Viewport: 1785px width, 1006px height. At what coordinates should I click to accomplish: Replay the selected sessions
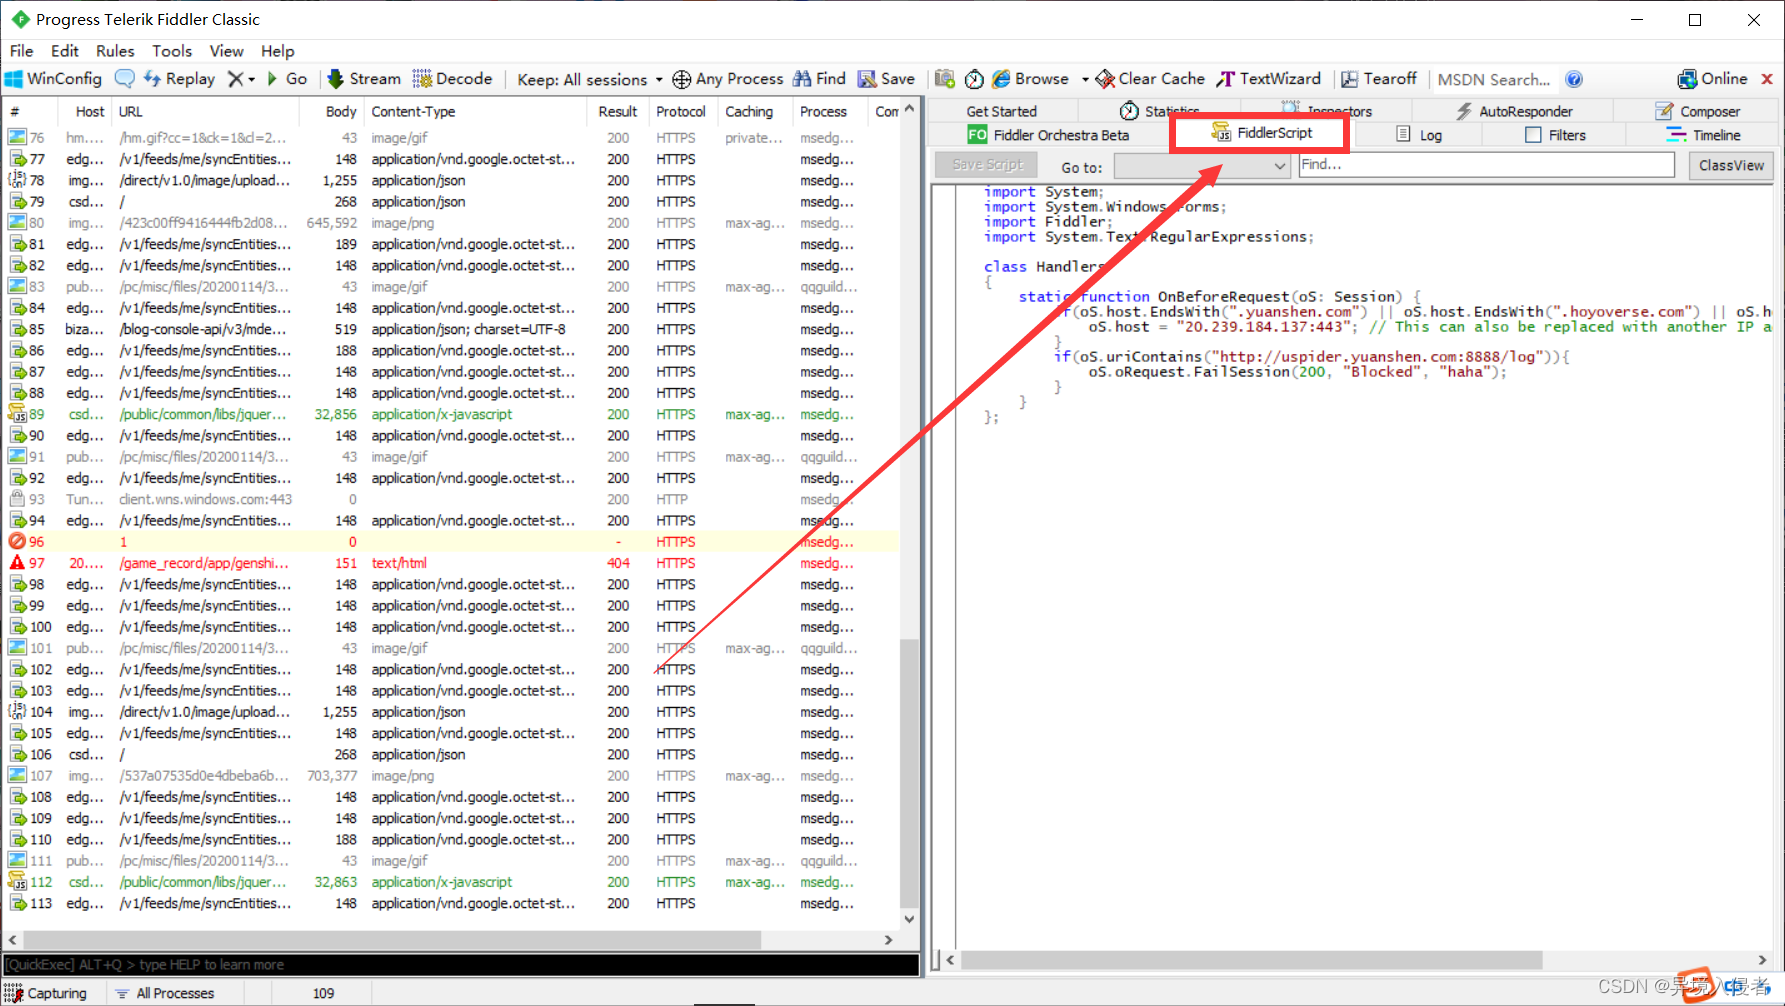coord(179,79)
